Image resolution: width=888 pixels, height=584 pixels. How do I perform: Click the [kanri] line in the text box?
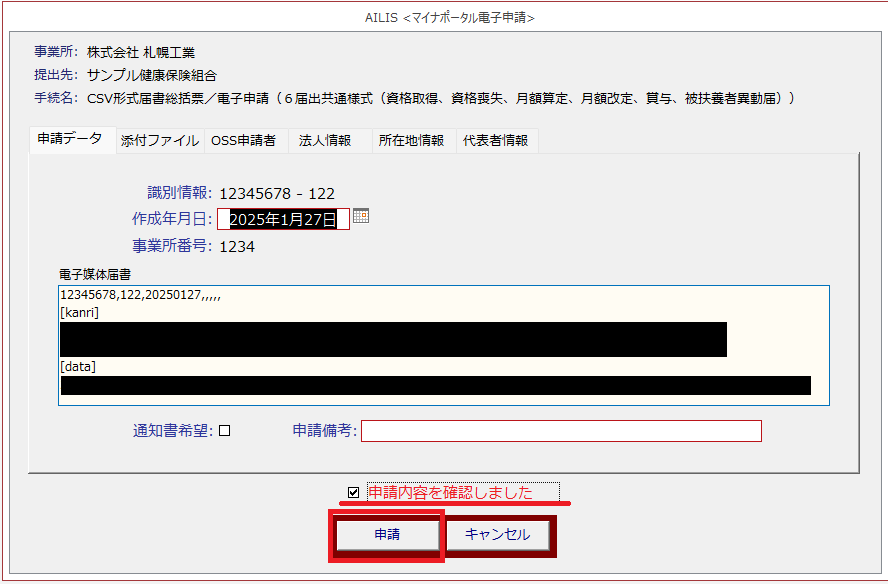point(80,313)
